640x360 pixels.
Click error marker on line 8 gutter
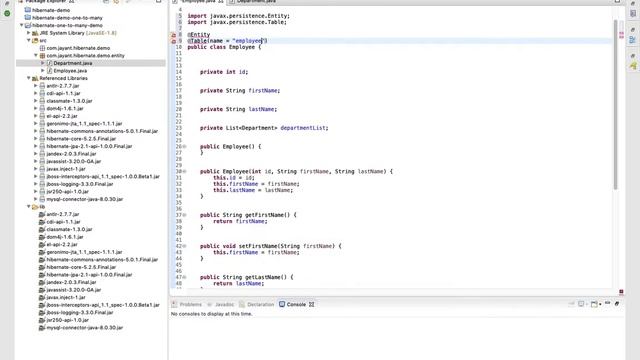pyautogui.click(x=173, y=35)
